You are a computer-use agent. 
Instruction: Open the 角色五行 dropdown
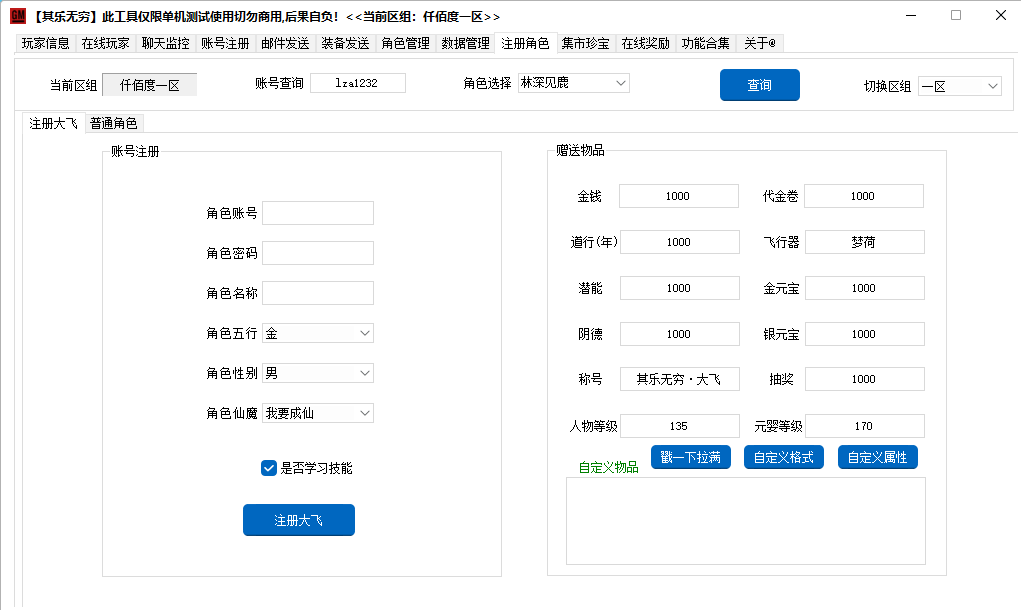317,333
